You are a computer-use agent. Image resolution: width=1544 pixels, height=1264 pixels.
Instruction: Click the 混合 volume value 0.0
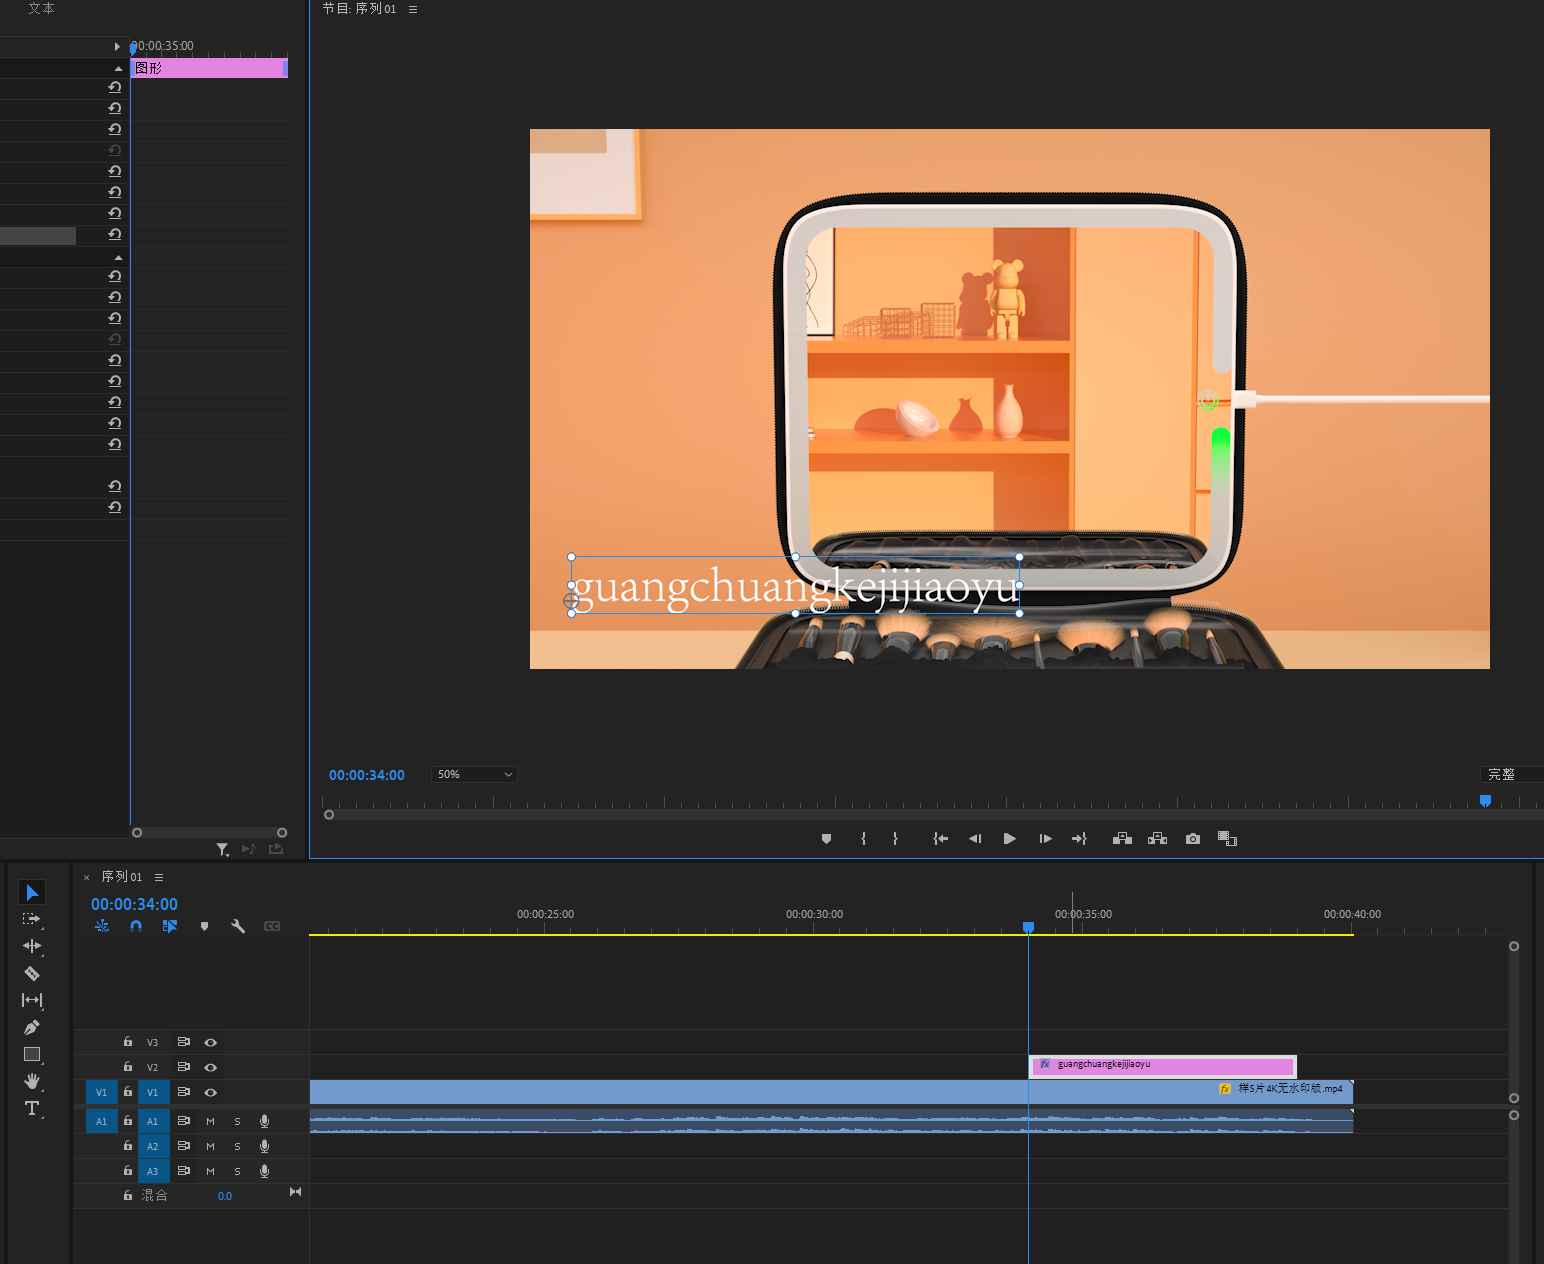225,1196
